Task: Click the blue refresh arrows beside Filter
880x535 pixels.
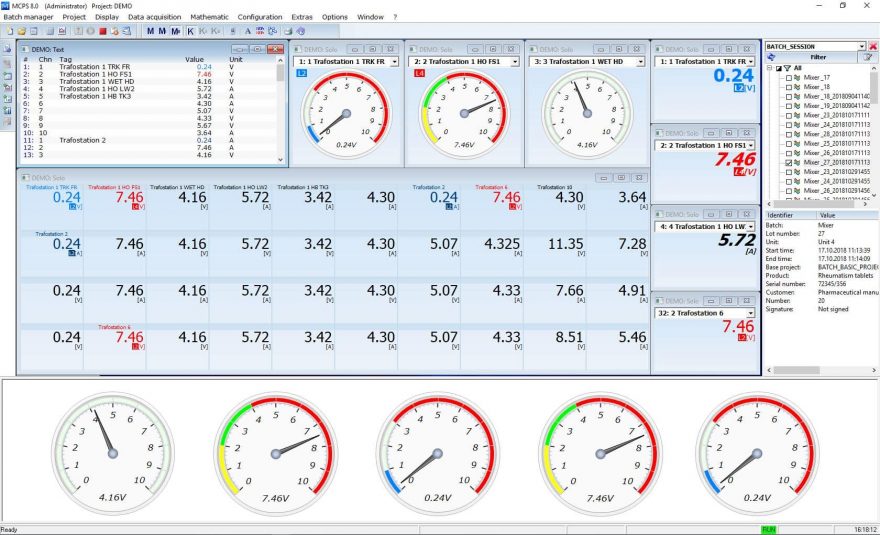Action: (x=771, y=58)
